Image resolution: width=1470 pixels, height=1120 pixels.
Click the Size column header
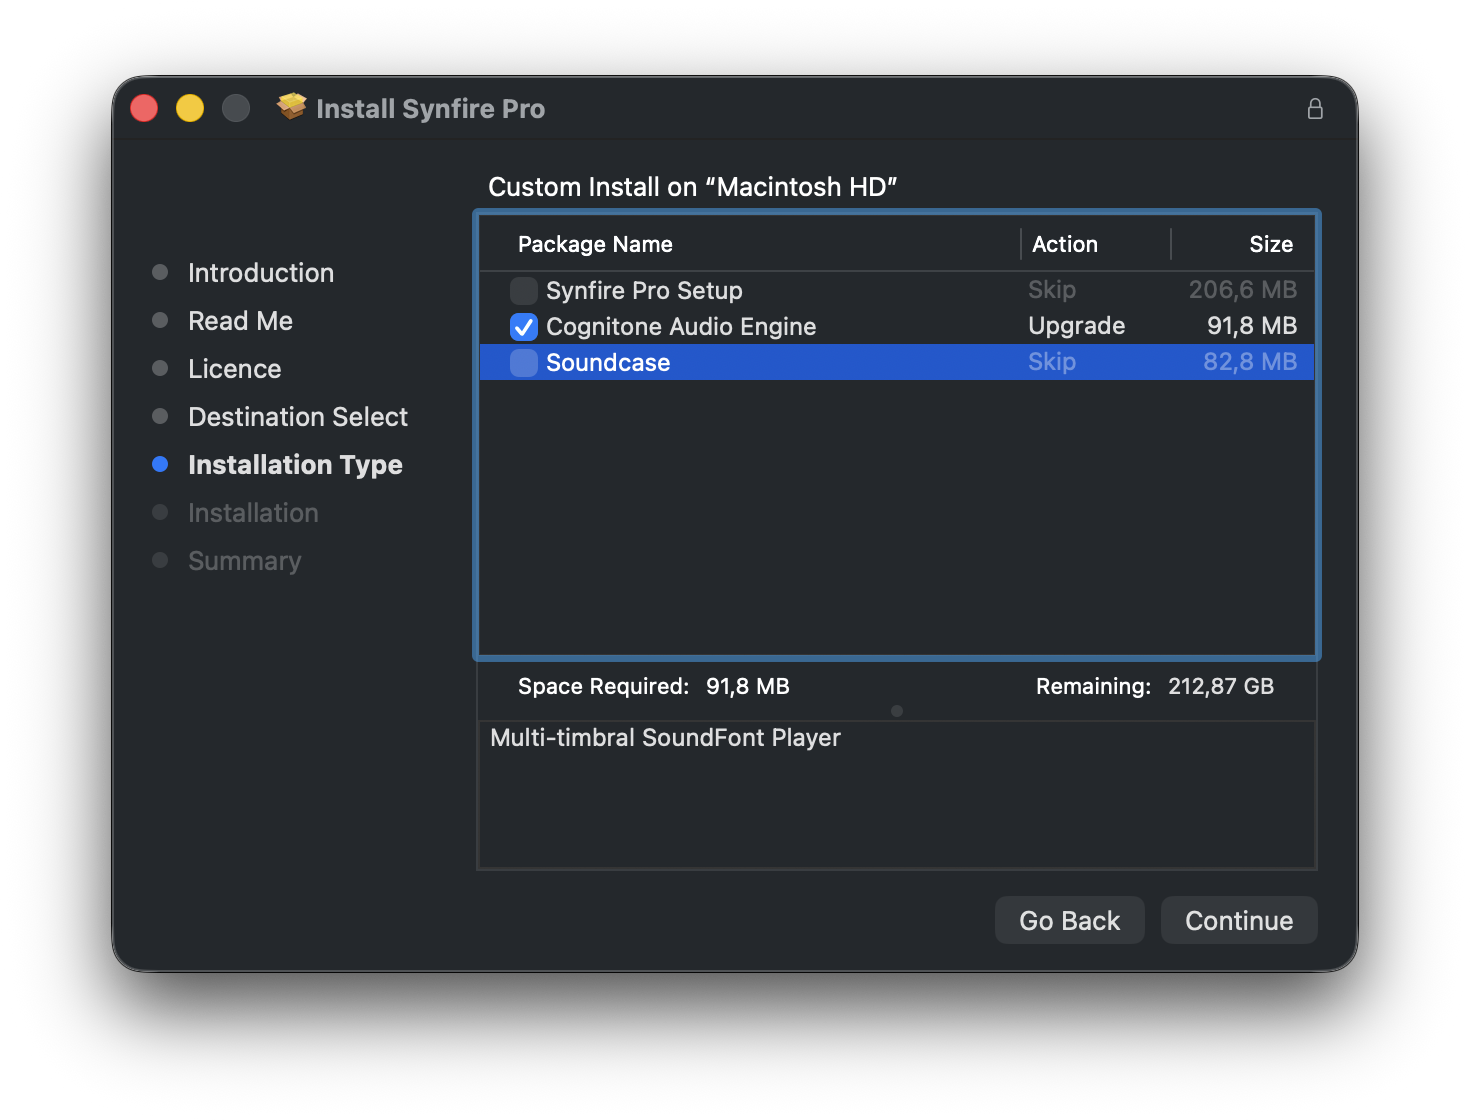(x=1270, y=245)
